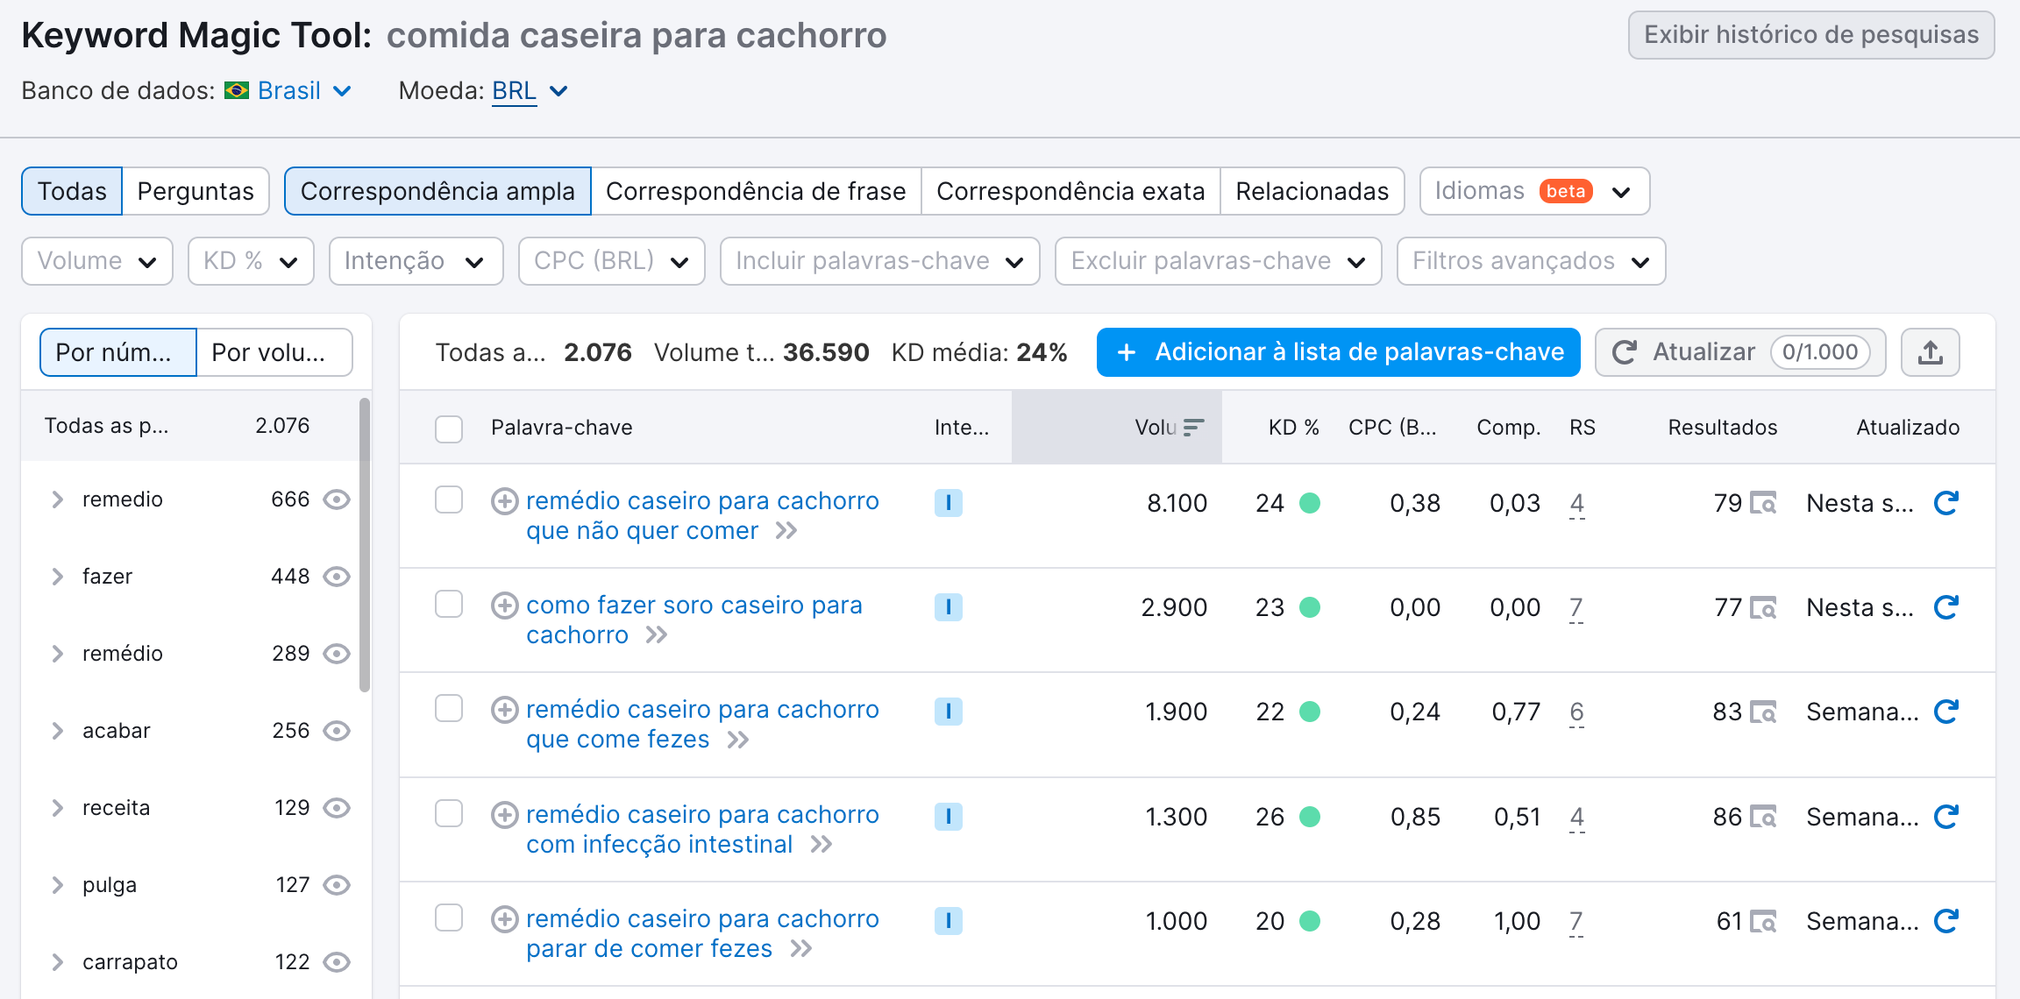Add 'remédio caseiro para cachorro que come fezes' via plus icon

504,709
